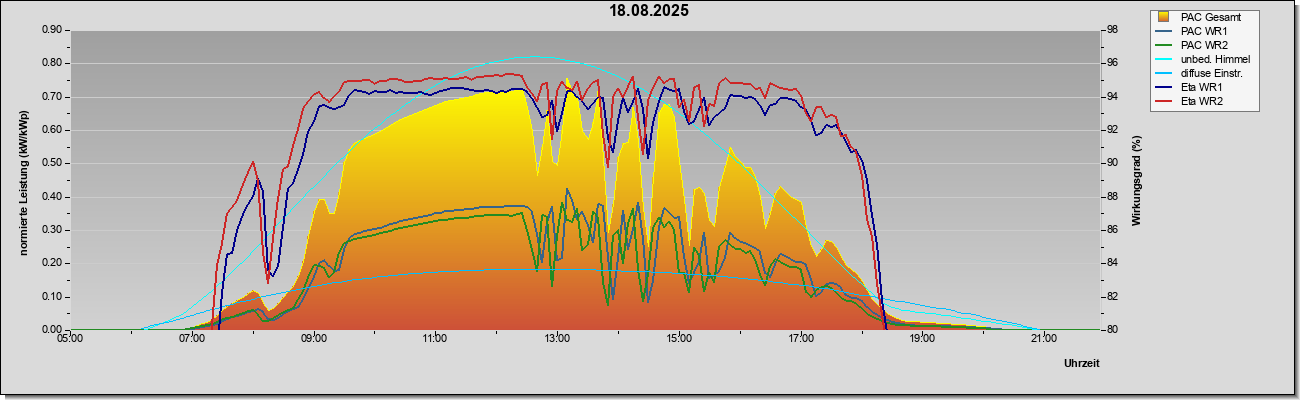Click the 13:00 time axis label
The image size is (1300, 400).
[x=556, y=339]
